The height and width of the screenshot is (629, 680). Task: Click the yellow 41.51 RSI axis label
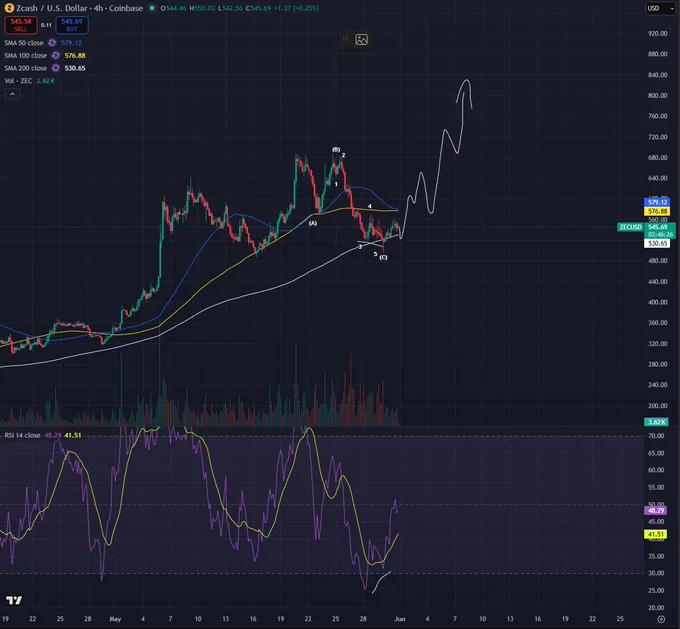656,534
